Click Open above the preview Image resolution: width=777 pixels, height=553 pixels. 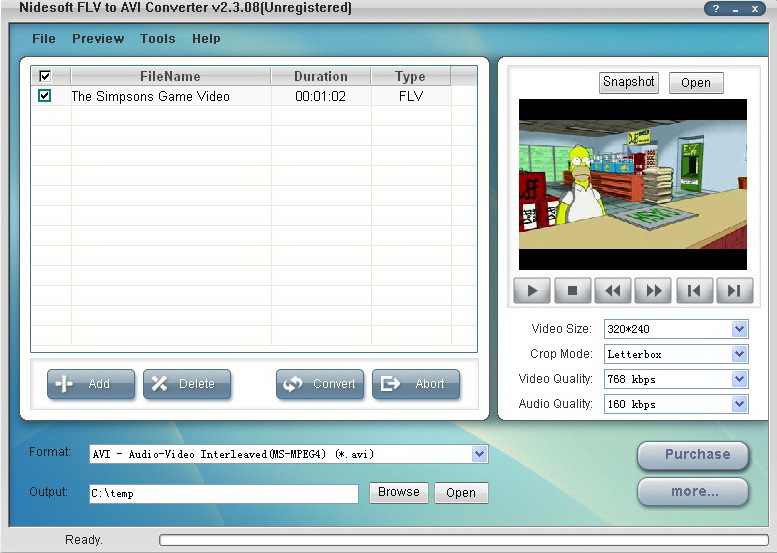click(x=696, y=83)
